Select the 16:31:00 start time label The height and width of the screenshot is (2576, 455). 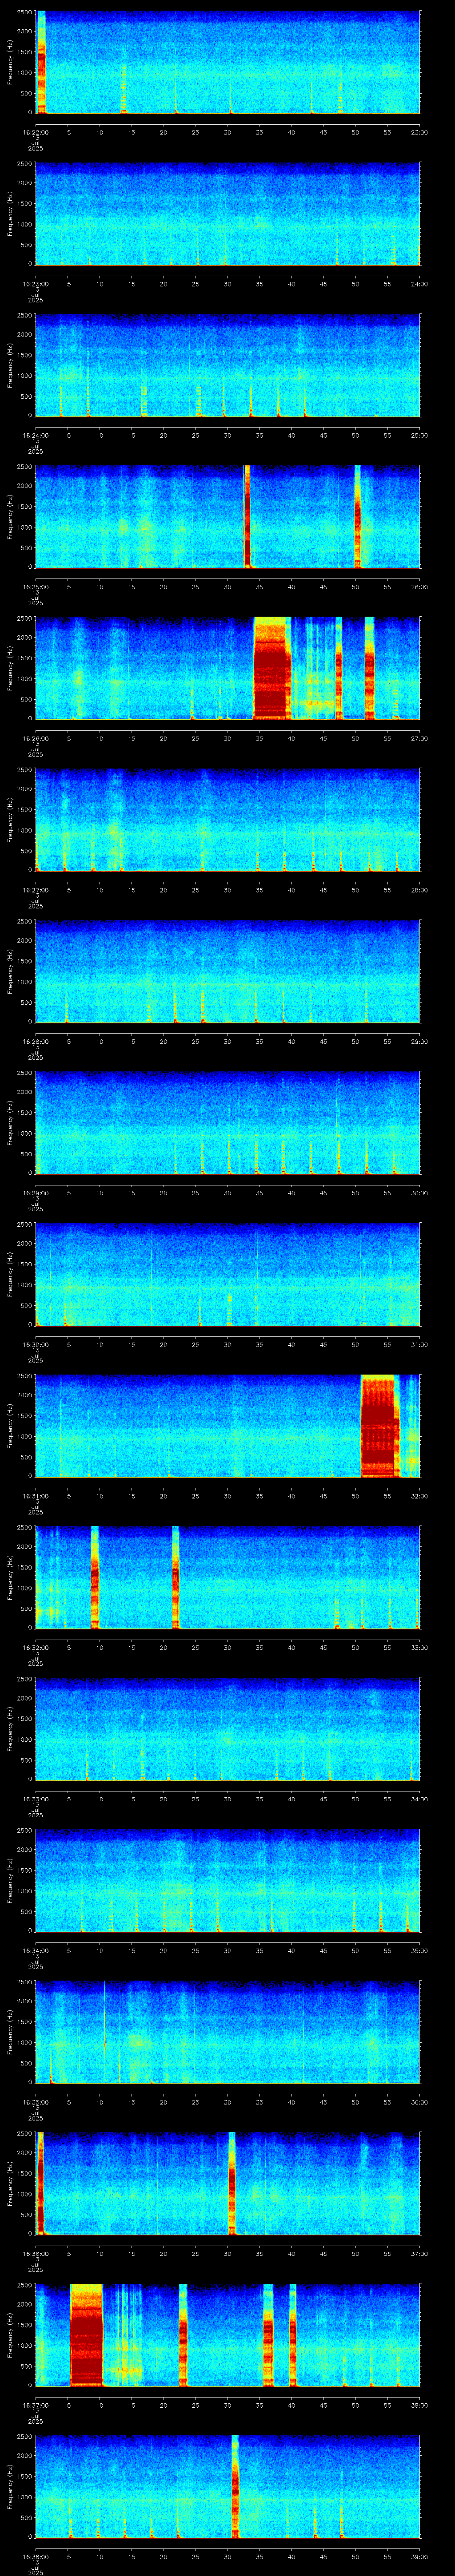[35, 1496]
